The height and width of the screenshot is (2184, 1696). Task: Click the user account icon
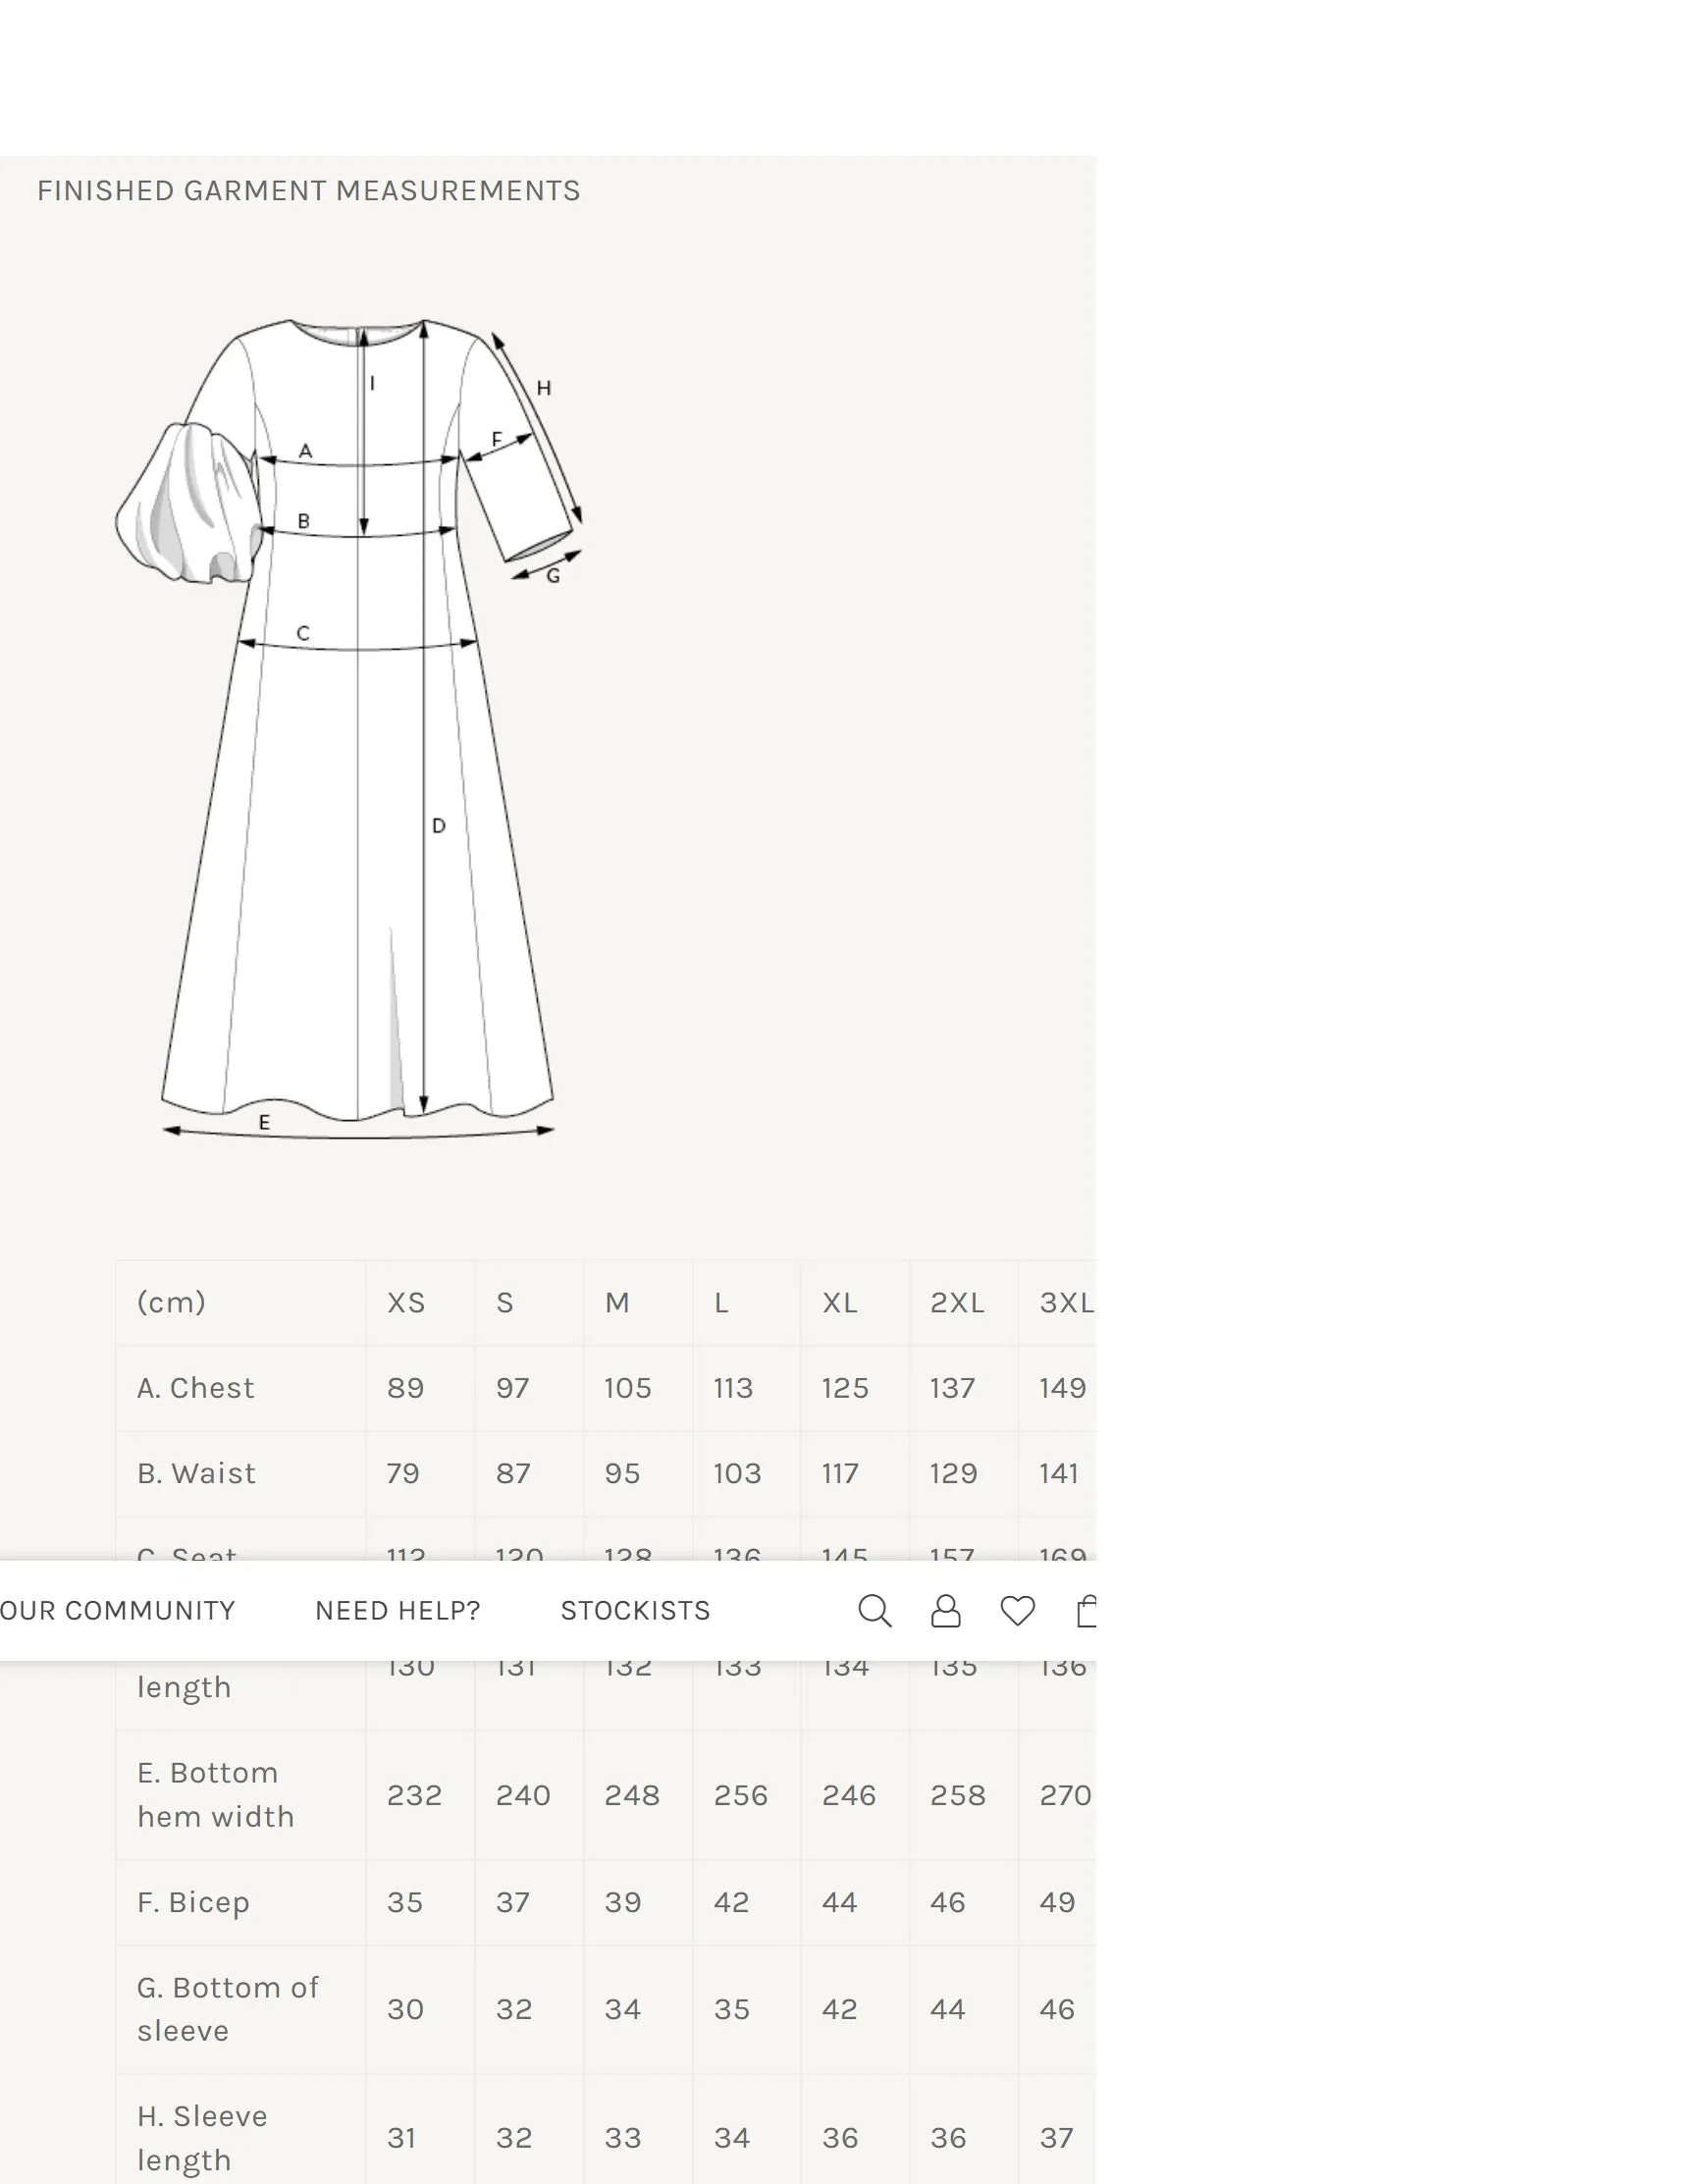(x=945, y=1610)
